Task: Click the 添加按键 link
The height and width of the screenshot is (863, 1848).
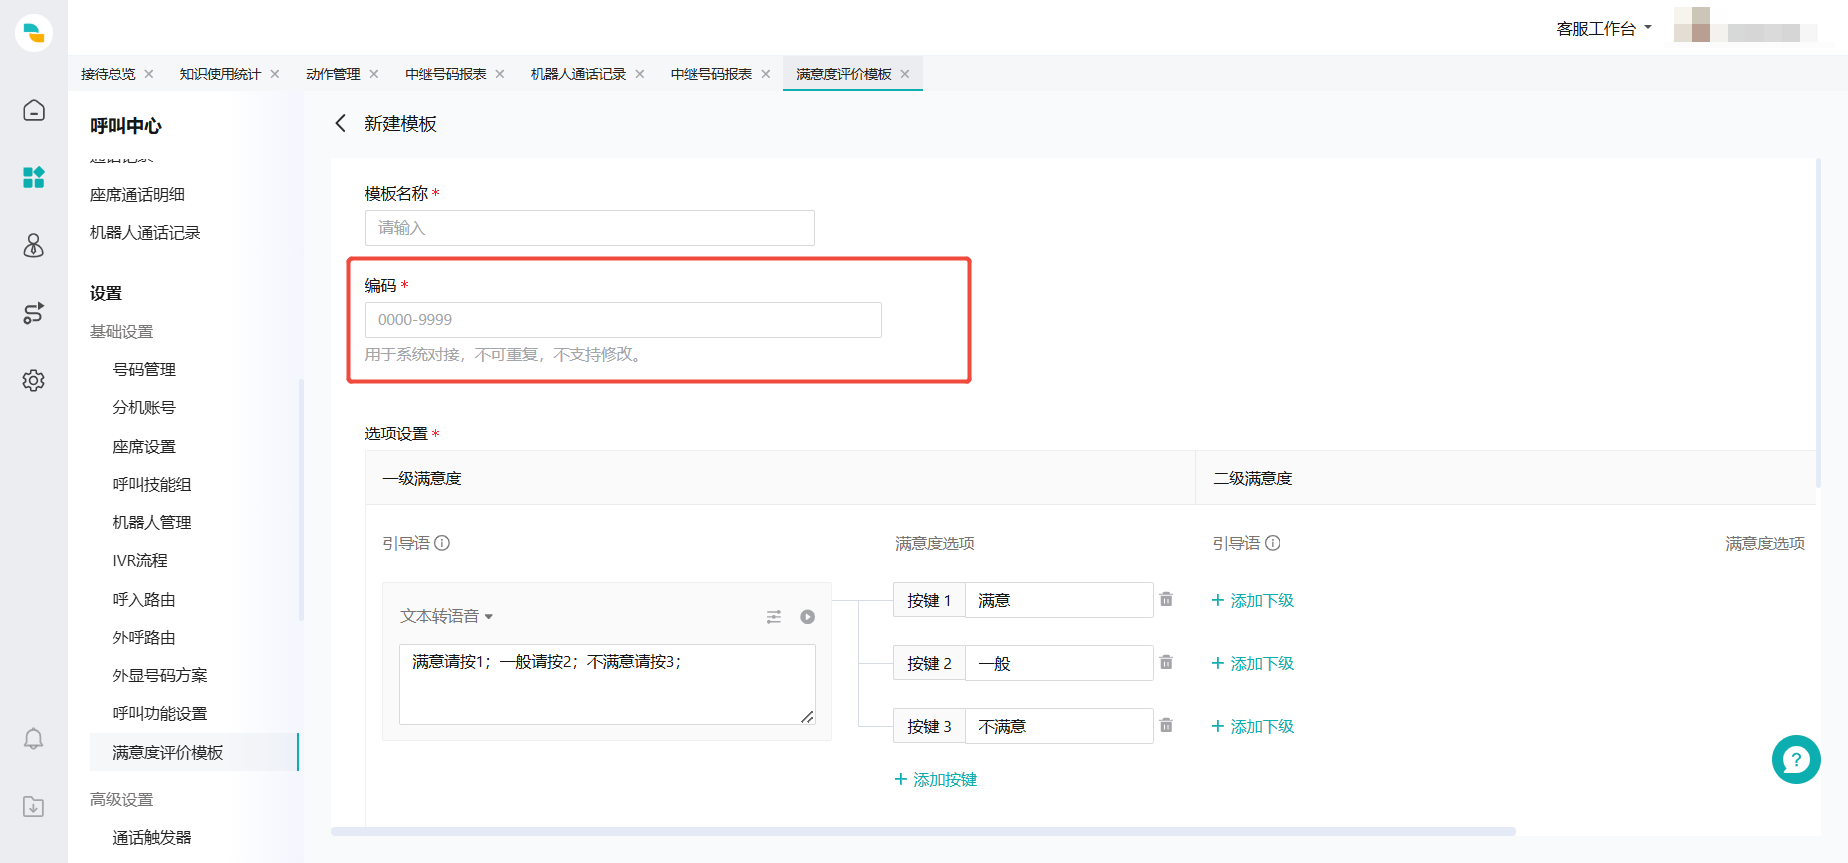Action: (x=936, y=780)
